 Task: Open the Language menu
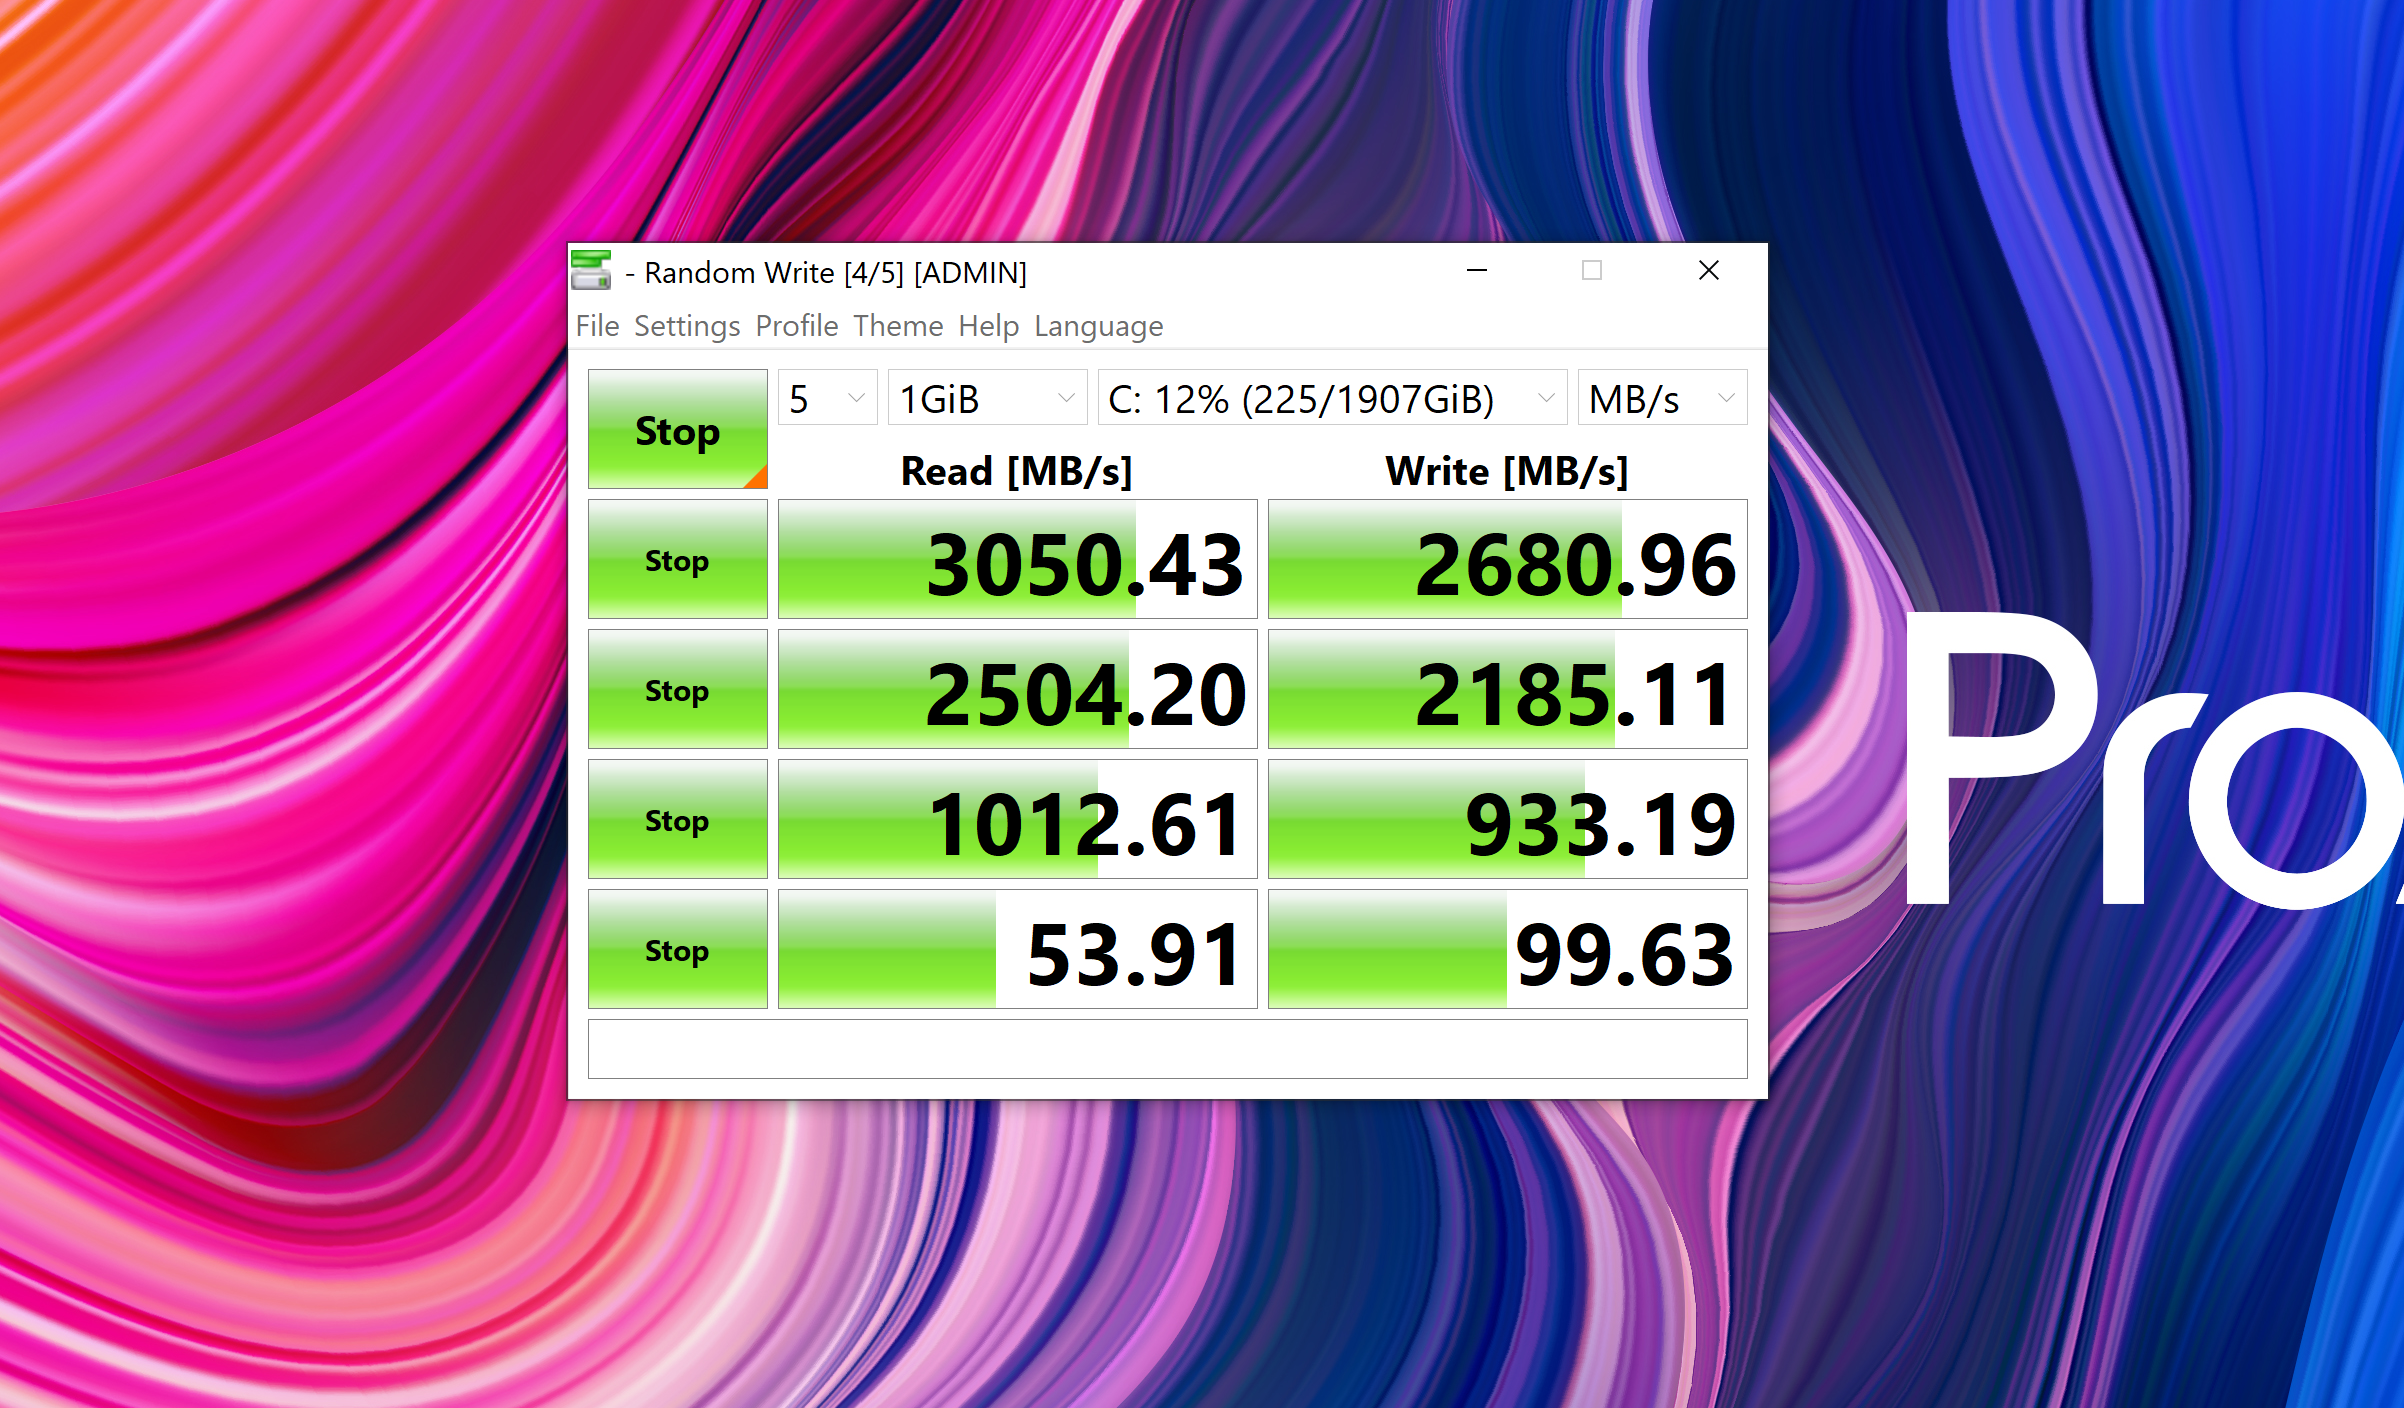coord(1098,326)
